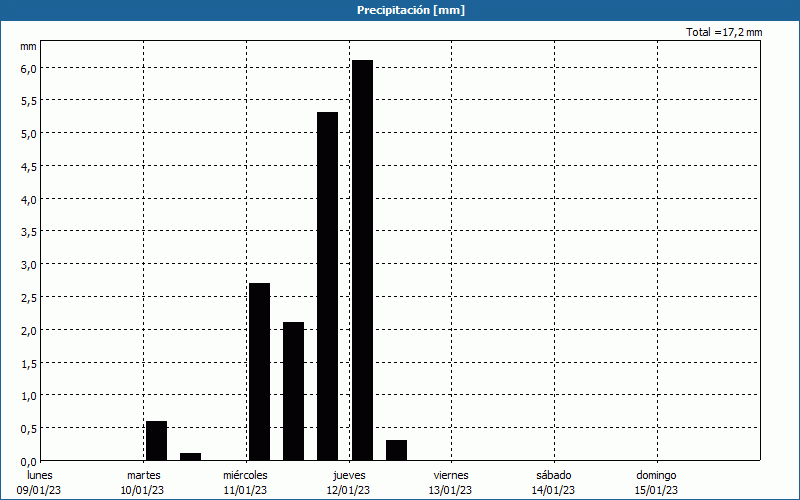Click the 0,0 y-axis value

click(29, 462)
